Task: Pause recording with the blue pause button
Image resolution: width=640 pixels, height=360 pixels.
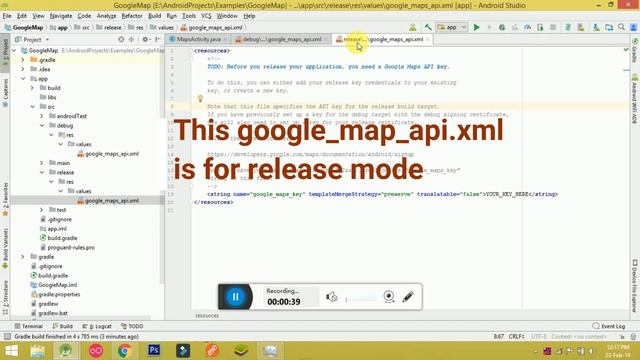Action: point(236,297)
